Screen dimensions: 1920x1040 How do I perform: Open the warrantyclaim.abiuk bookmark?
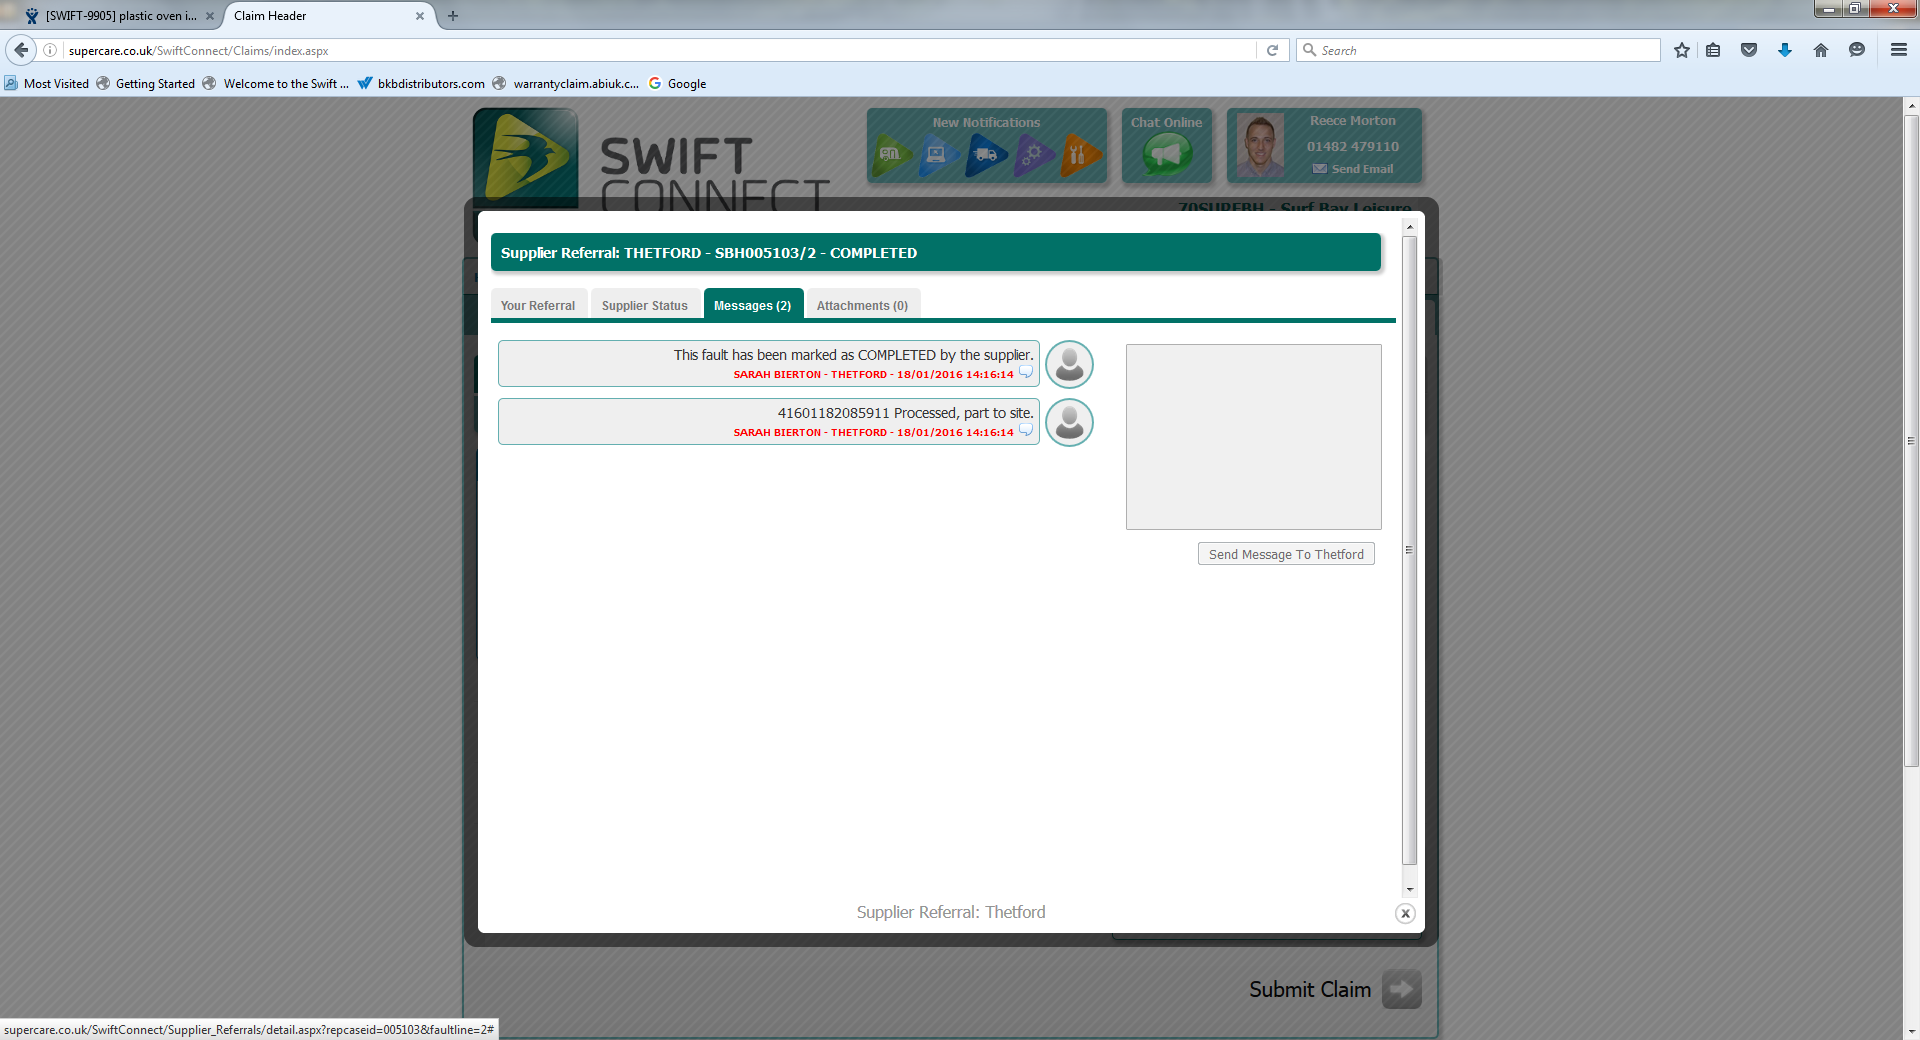566,84
